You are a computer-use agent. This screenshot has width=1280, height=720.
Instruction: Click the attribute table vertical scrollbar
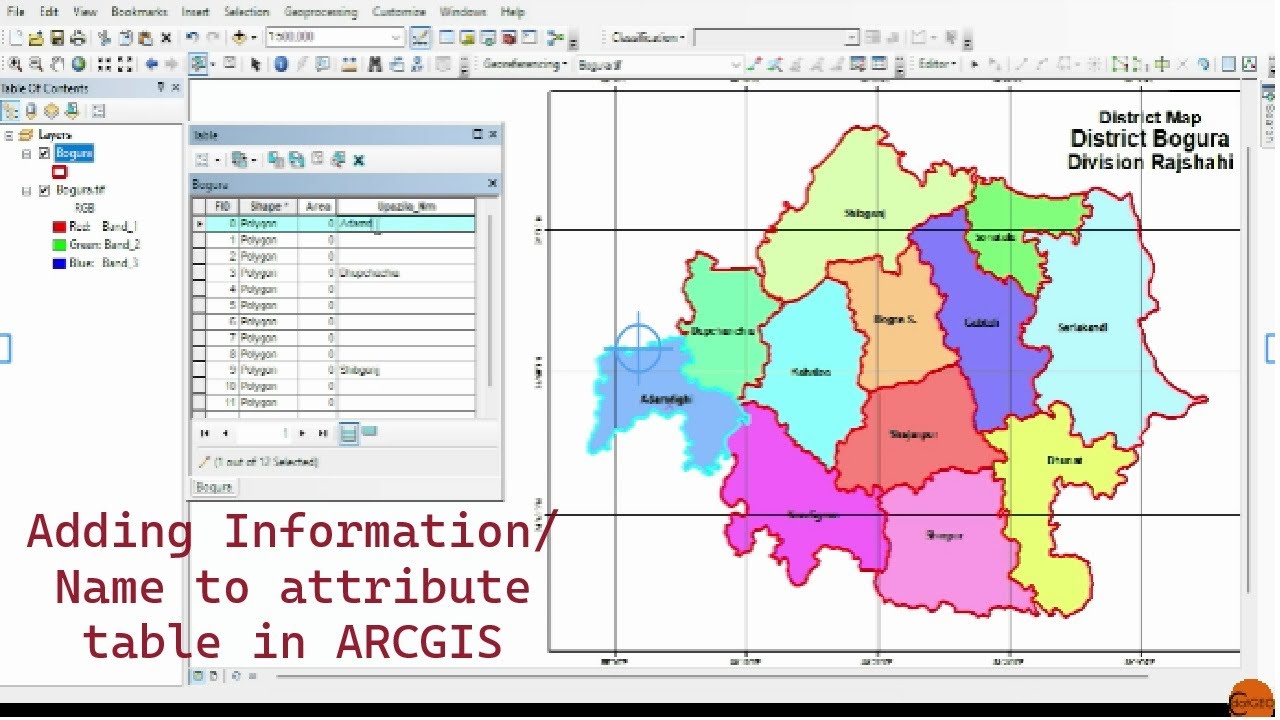(x=489, y=300)
